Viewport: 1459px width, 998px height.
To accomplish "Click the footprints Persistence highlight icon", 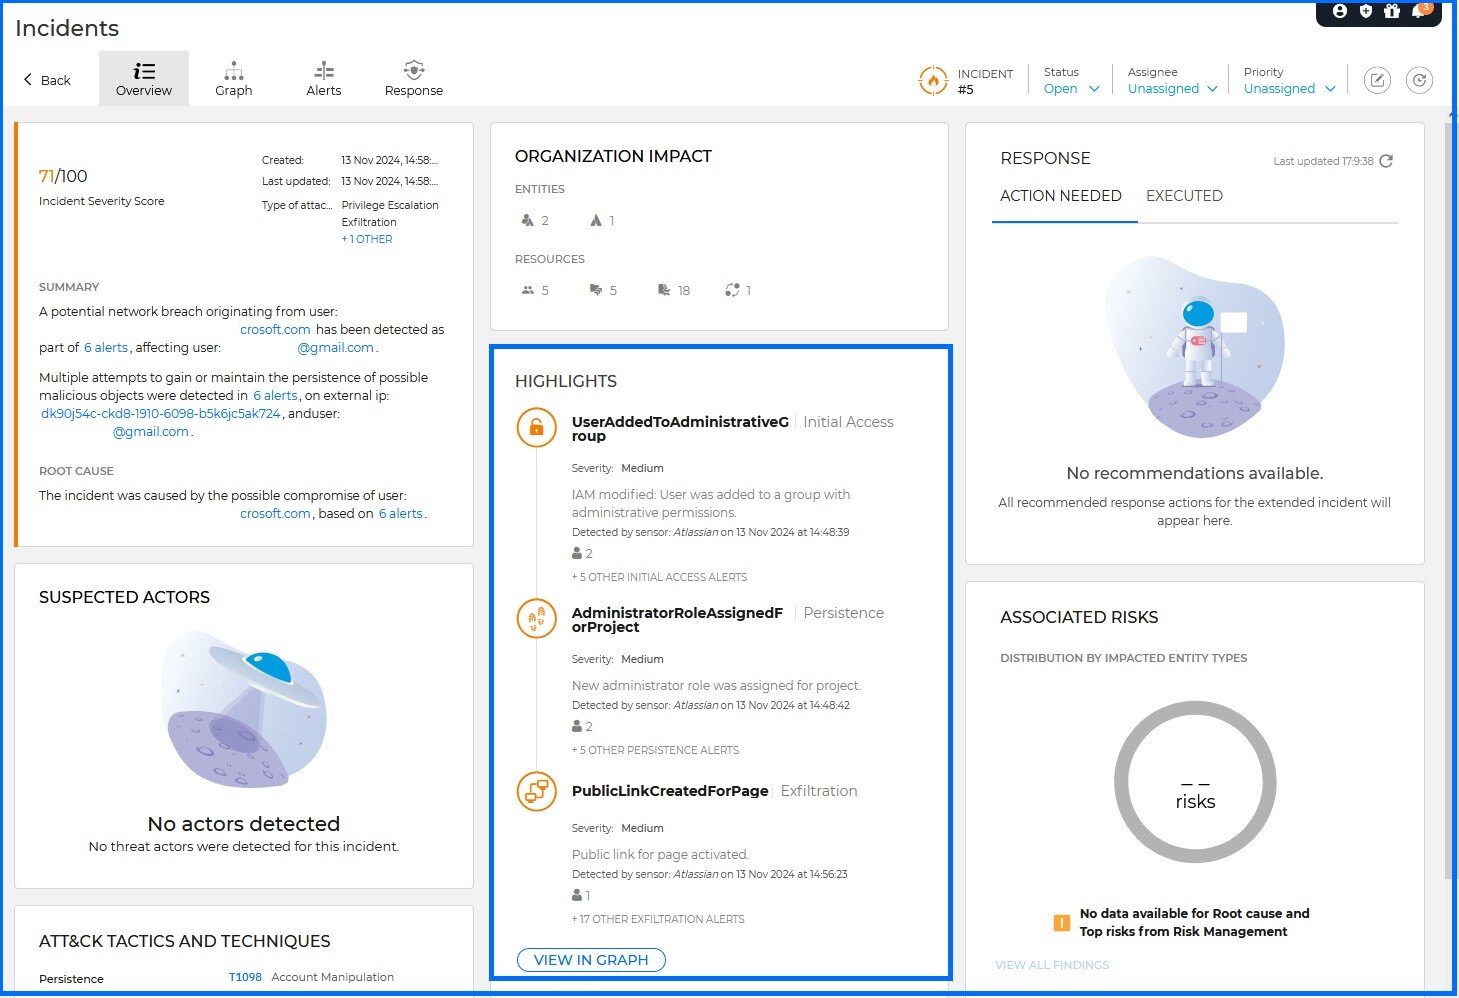I will click(x=536, y=619).
